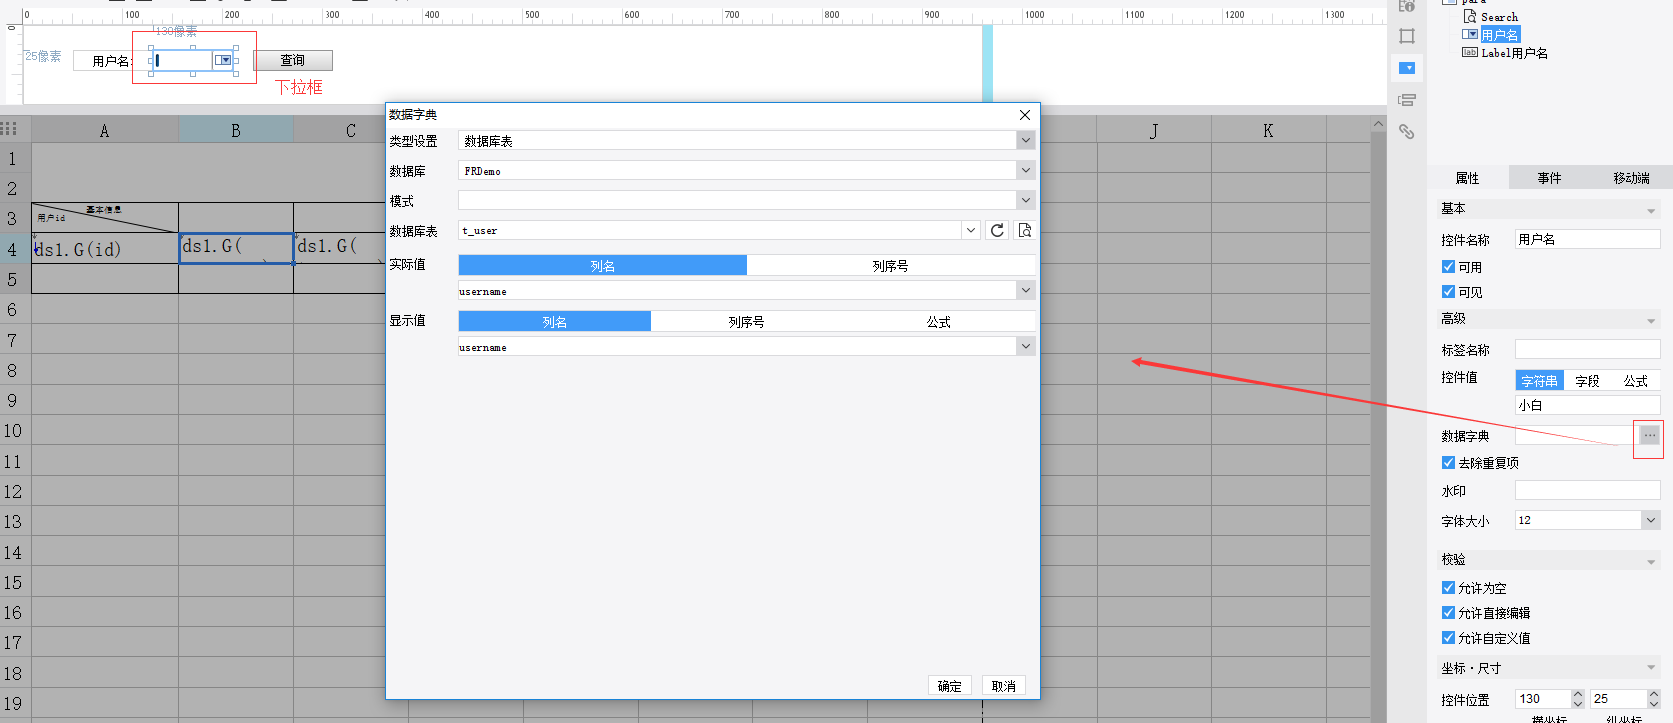Viewport: 1673px width, 723px height.
Task: Click the spreadsheet vertical scrollbar up arrow
Action: click(1378, 124)
